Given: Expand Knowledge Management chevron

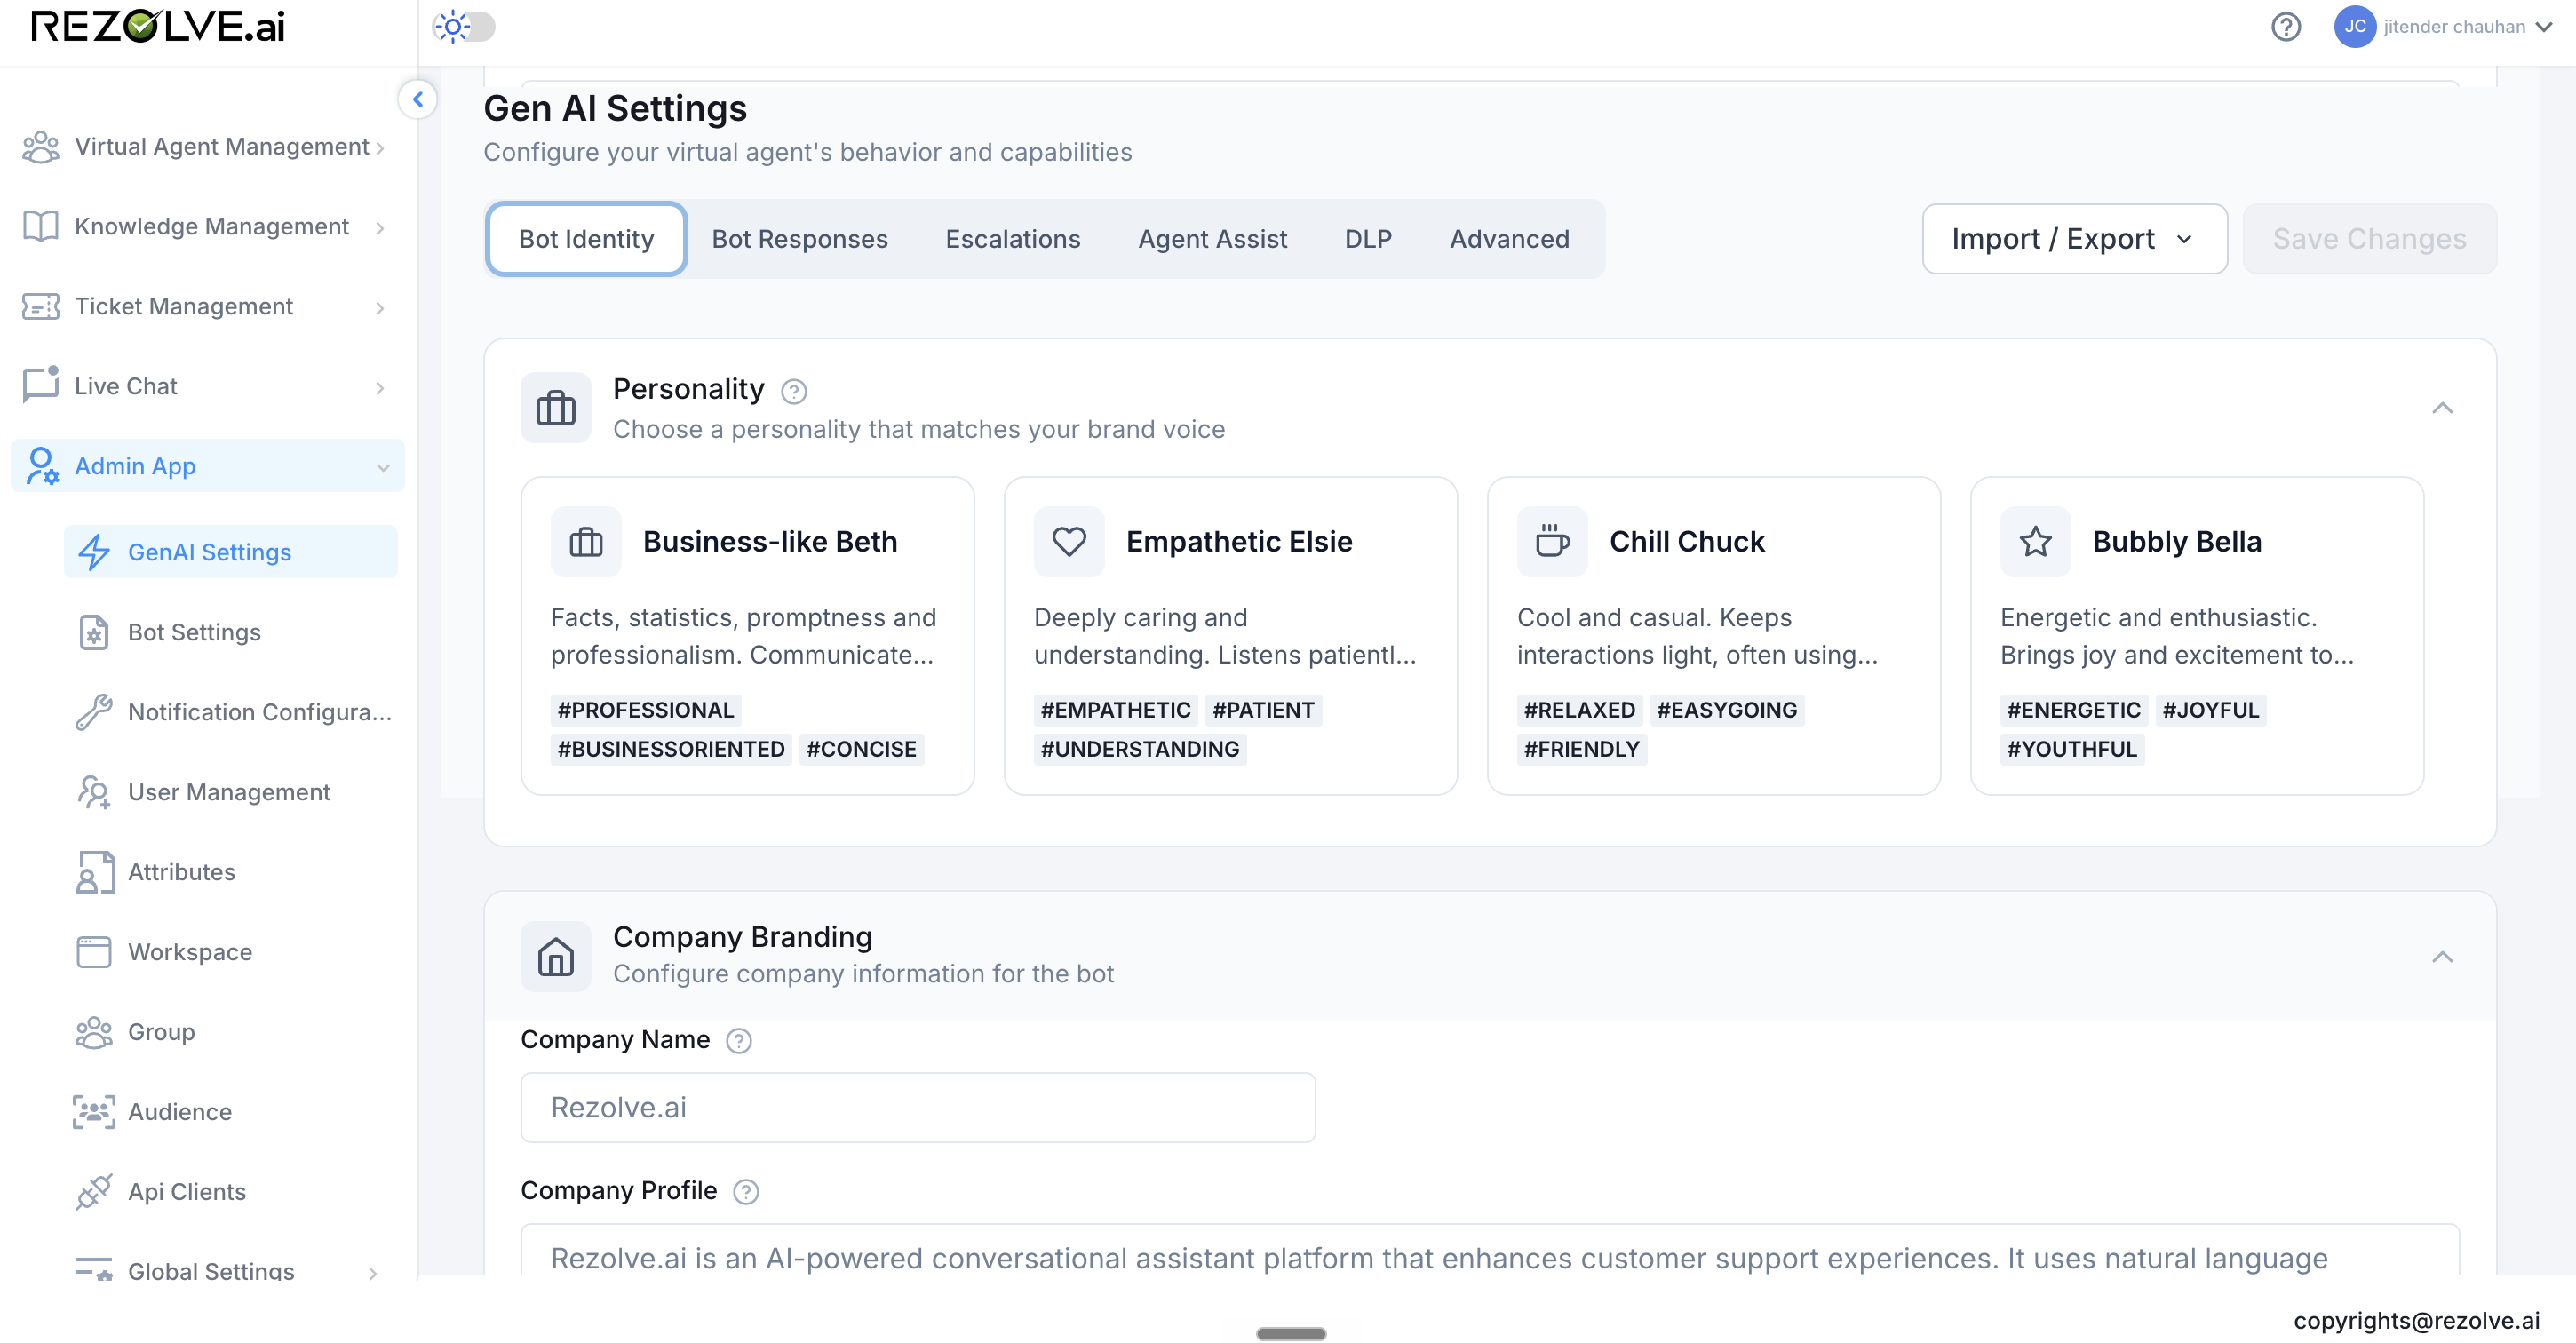Looking at the screenshot, I should (x=380, y=228).
